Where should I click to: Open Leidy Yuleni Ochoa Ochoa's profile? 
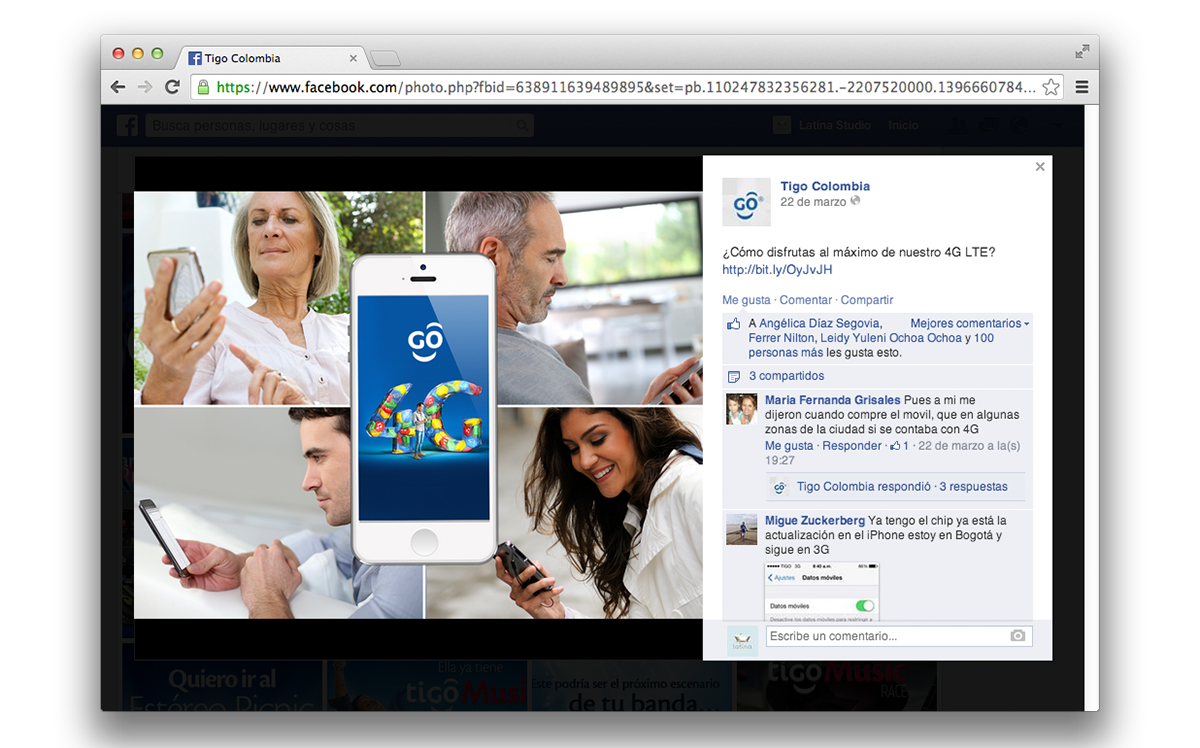click(891, 338)
